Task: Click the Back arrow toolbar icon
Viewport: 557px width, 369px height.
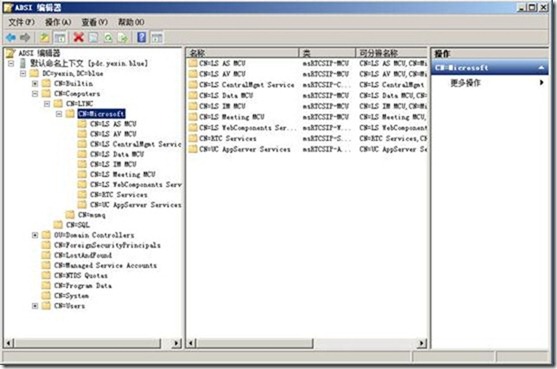Action: point(11,37)
